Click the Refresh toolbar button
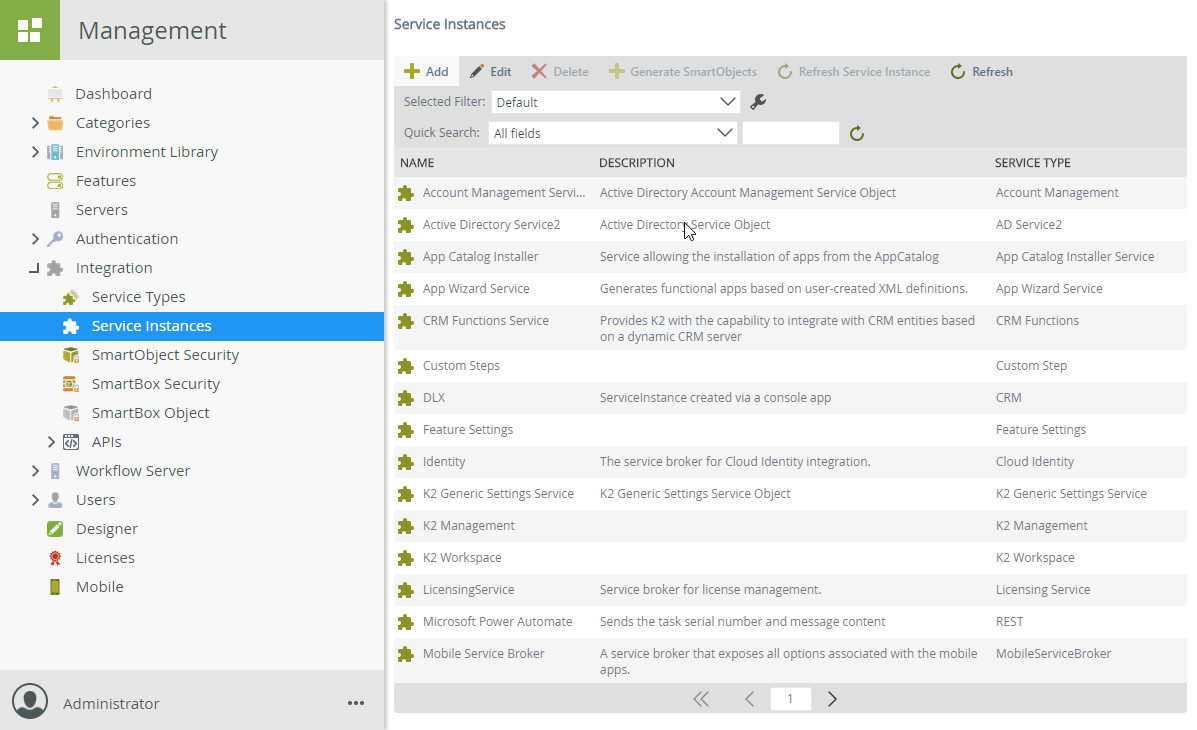 point(982,72)
